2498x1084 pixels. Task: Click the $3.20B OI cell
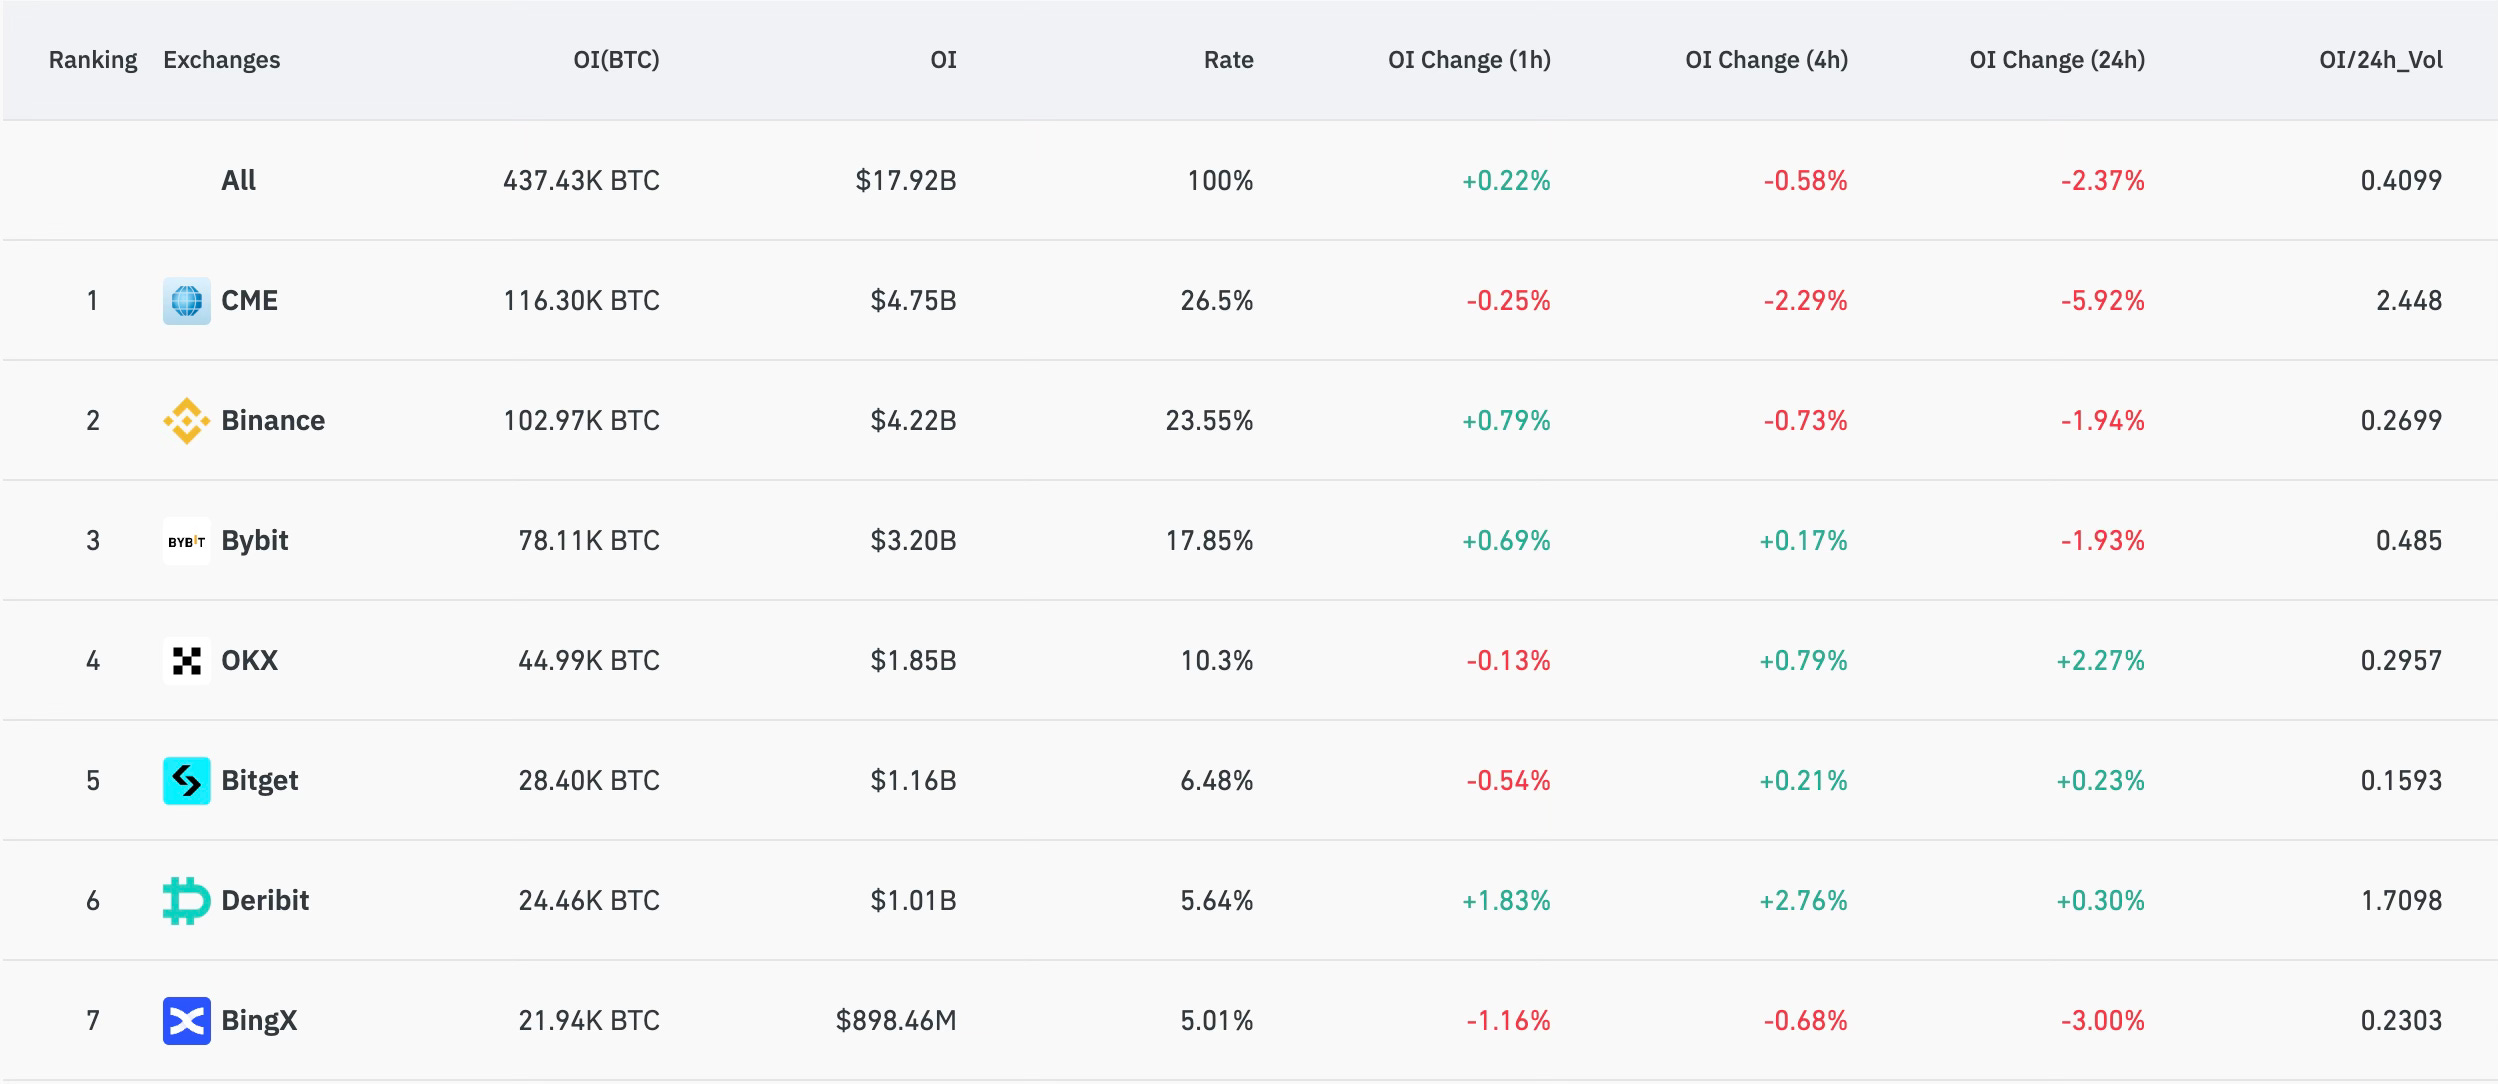[913, 541]
